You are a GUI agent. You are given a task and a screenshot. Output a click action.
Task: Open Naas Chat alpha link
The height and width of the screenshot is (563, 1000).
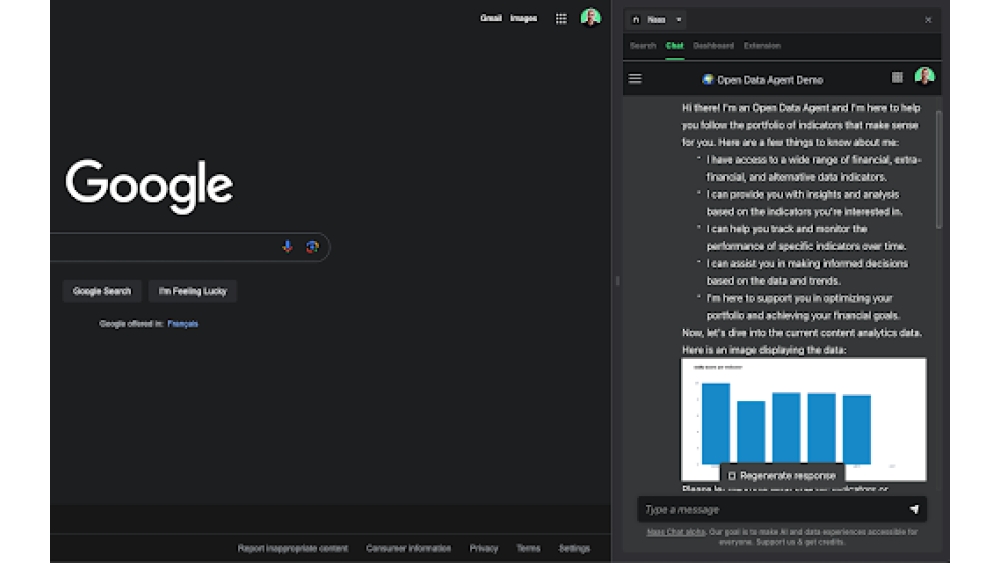[x=676, y=532]
